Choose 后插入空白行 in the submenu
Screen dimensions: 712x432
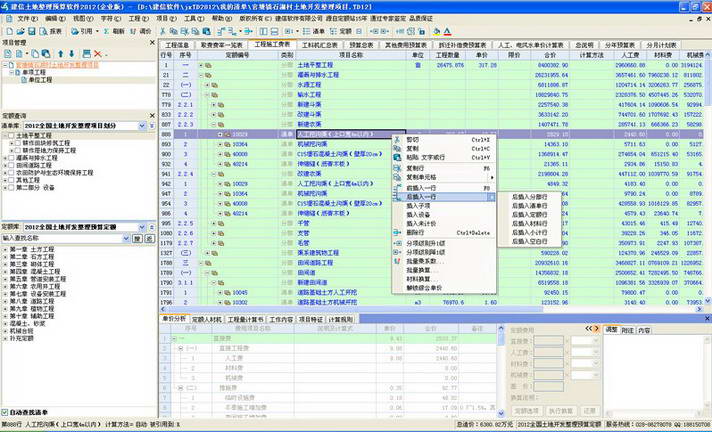[x=529, y=242]
